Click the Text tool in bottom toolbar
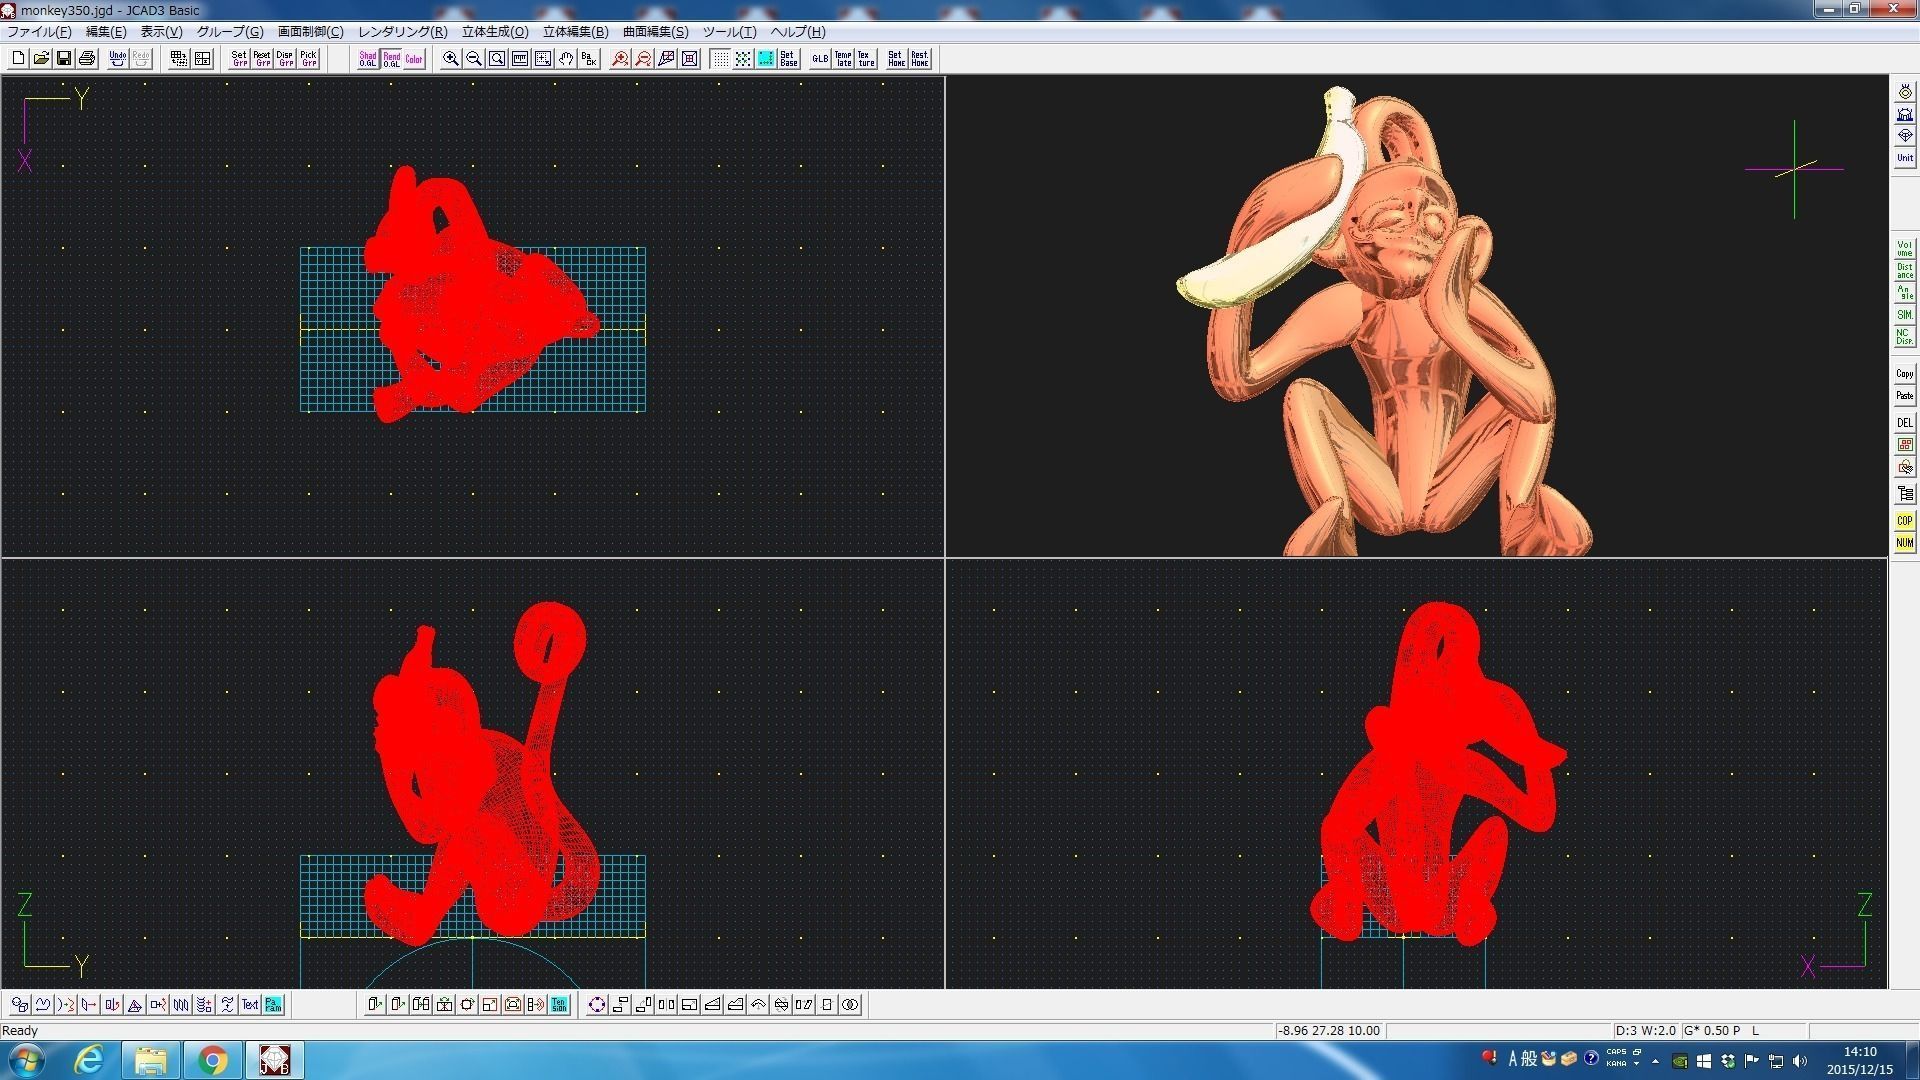1920x1080 pixels. [x=250, y=1005]
